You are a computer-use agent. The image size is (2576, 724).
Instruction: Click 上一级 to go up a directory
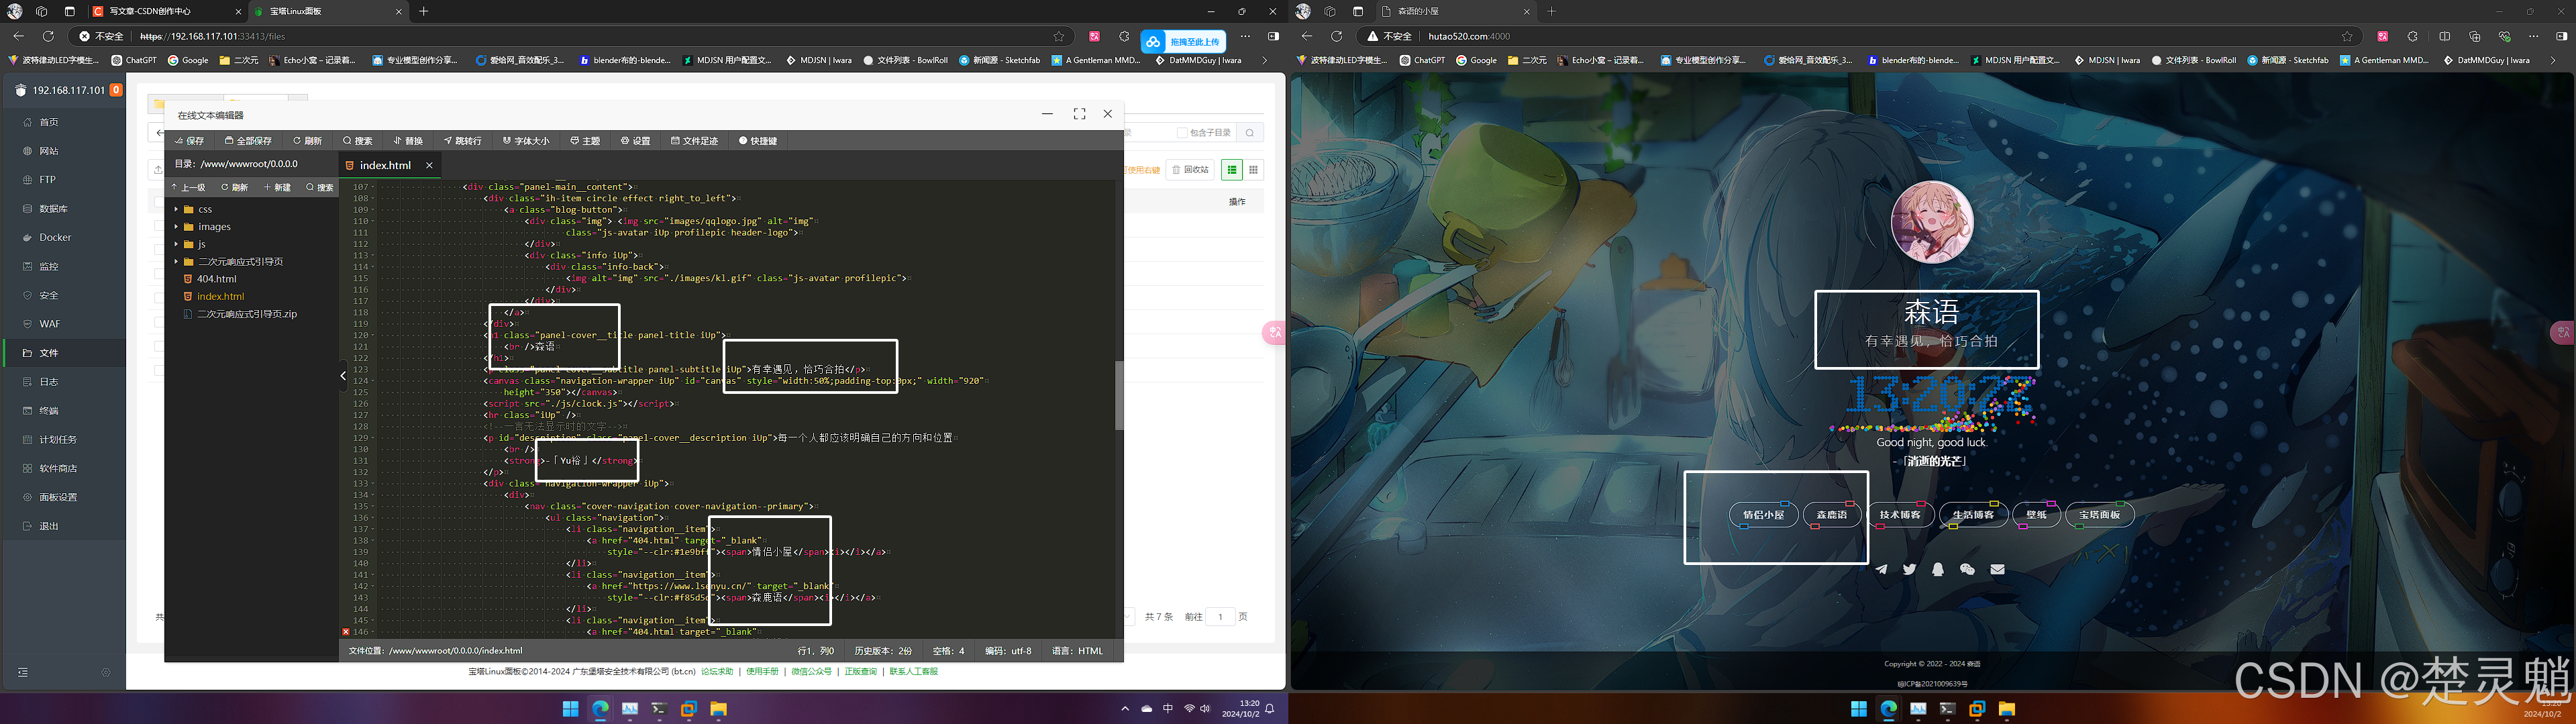tap(188, 187)
